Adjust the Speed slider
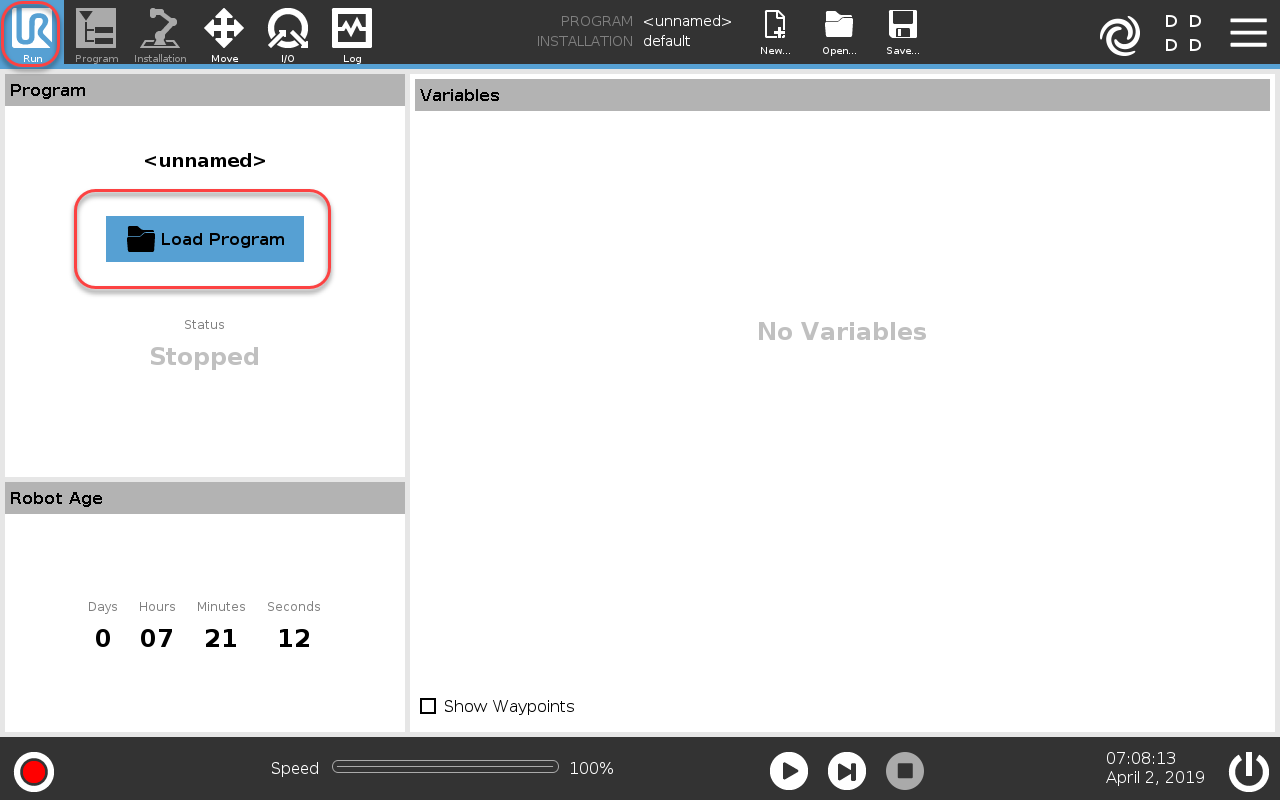Image resolution: width=1280 pixels, height=800 pixels. click(445, 765)
